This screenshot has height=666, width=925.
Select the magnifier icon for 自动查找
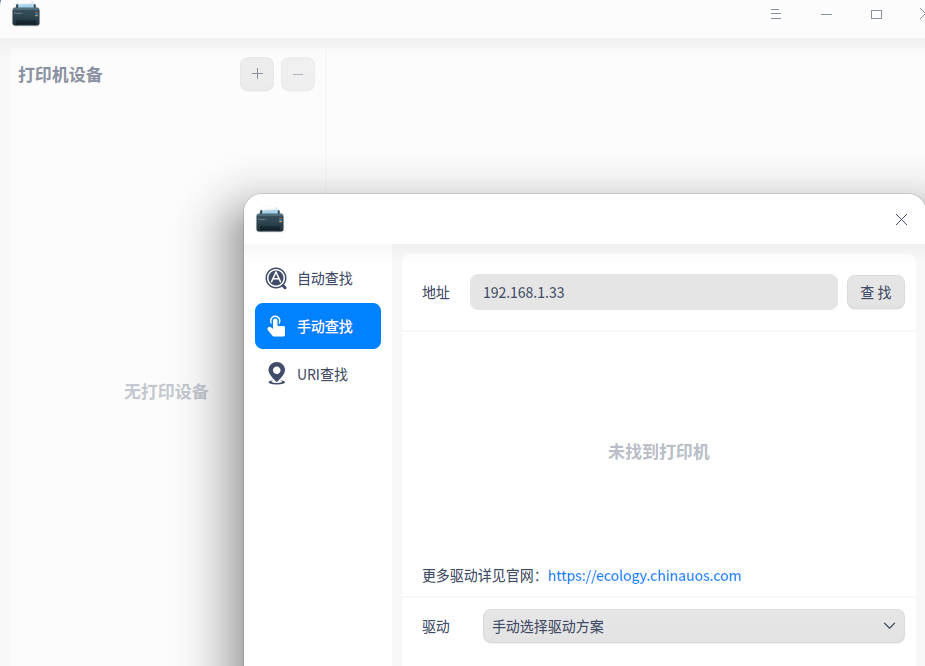pos(276,278)
